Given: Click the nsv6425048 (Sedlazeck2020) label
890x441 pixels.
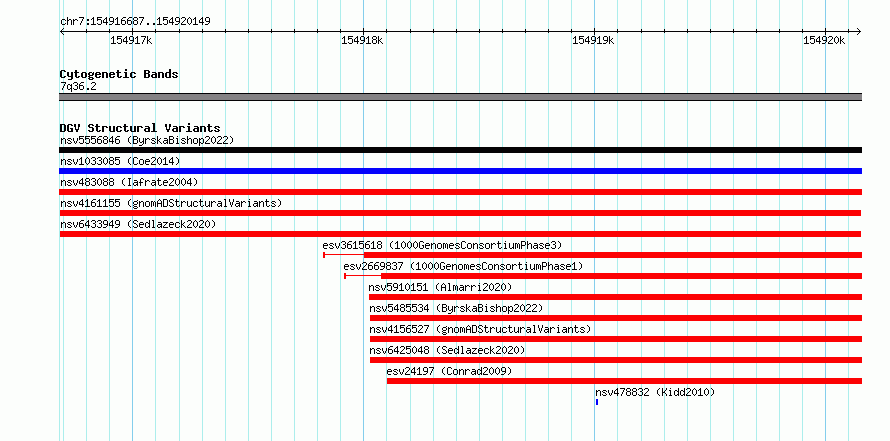Looking at the screenshot, I should pyautogui.click(x=447, y=350).
